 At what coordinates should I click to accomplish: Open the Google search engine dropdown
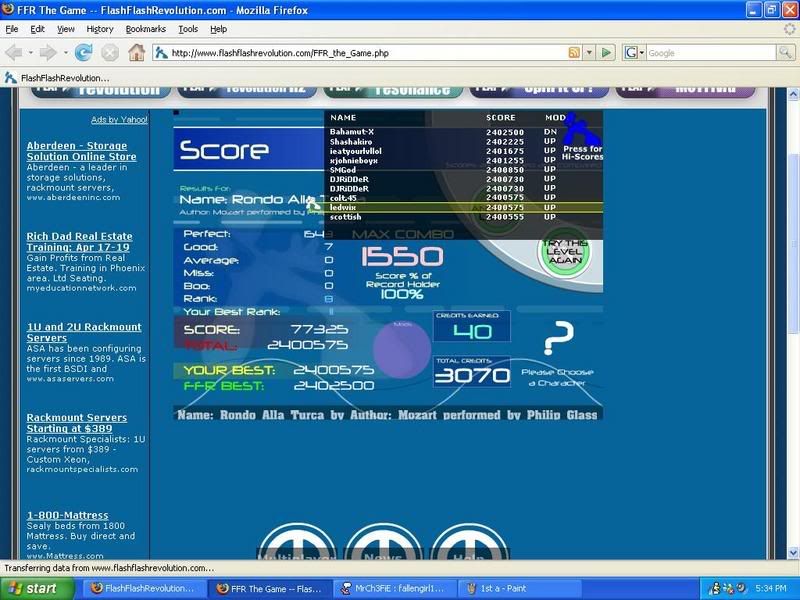pos(642,53)
